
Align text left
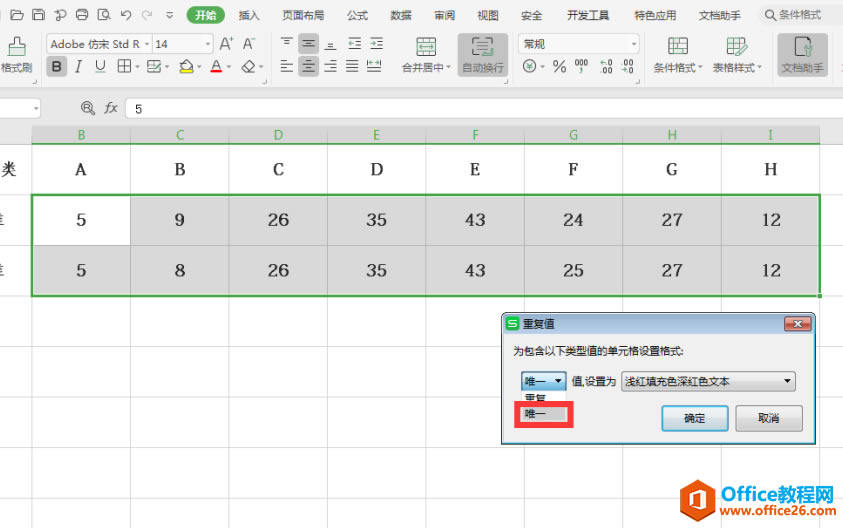[287, 66]
